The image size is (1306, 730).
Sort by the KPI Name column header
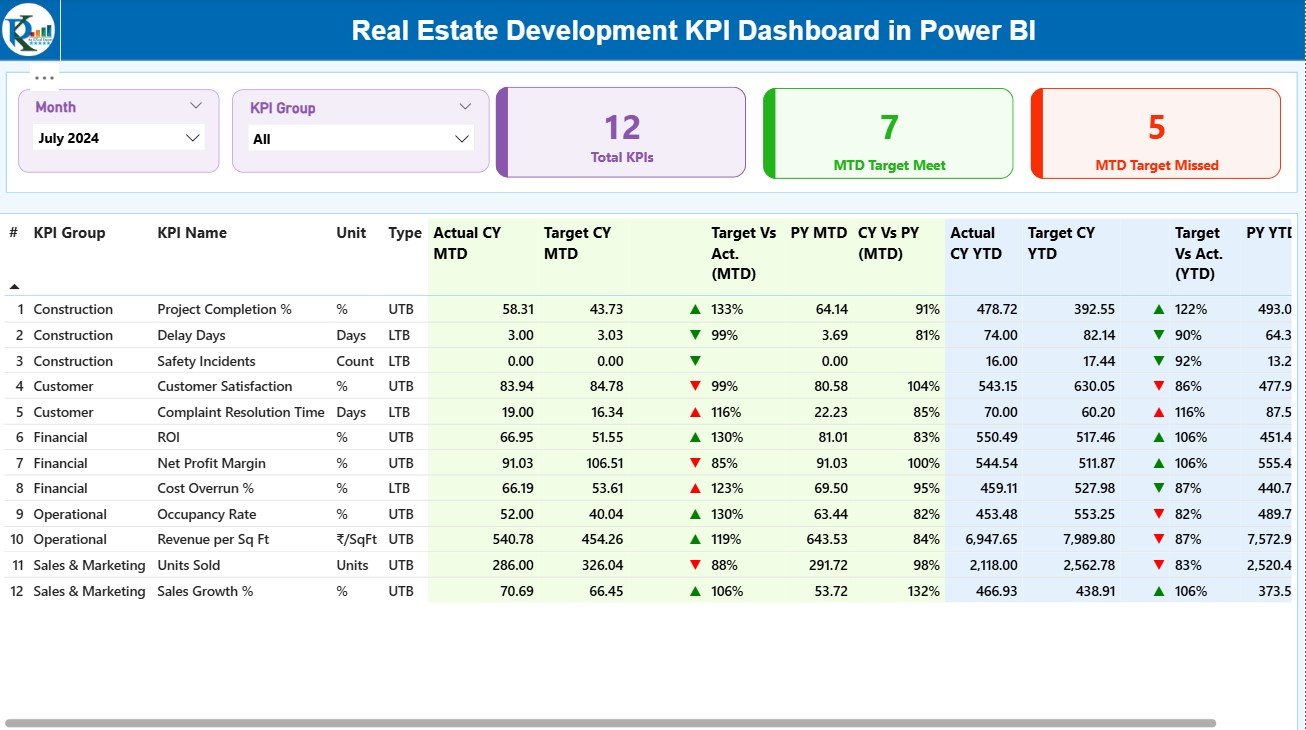[x=192, y=233]
